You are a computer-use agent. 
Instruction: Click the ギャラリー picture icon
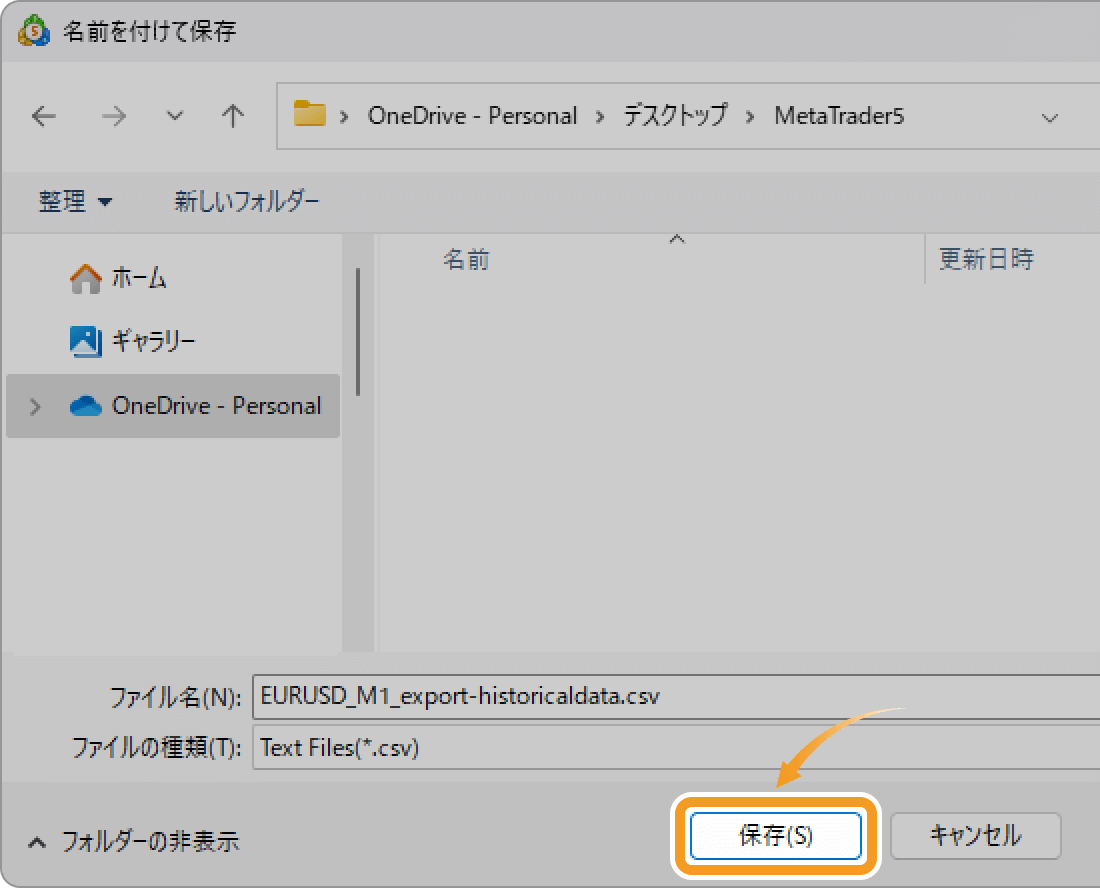tap(86, 342)
